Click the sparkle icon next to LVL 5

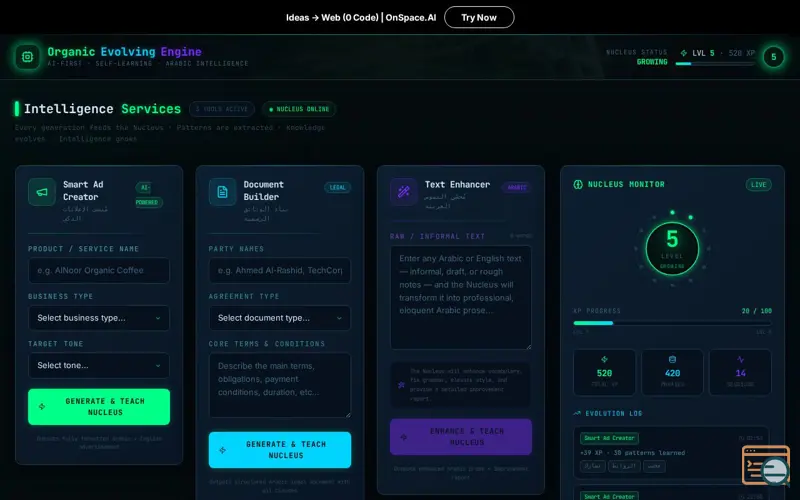(684, 53)
